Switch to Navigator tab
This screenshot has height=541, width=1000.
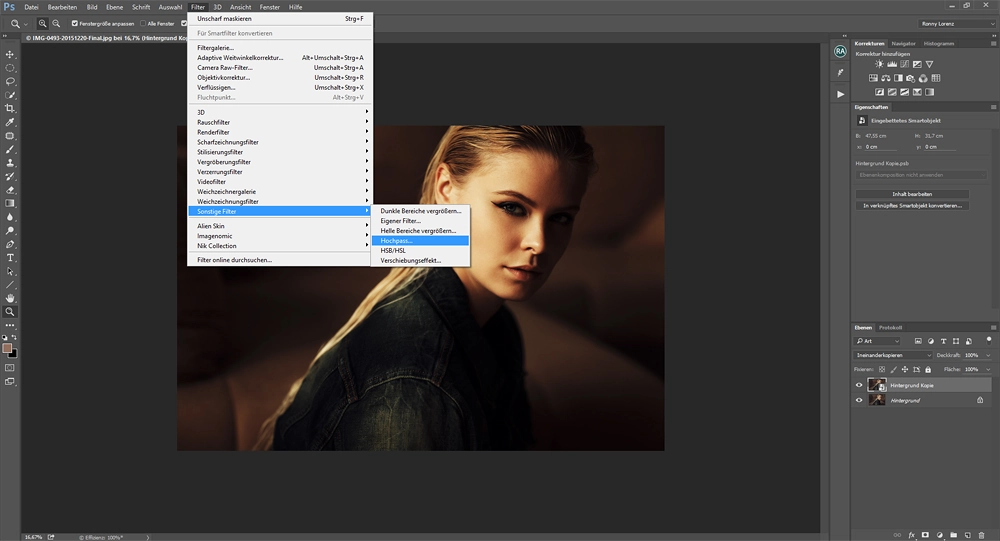click(x=903, y=43)
